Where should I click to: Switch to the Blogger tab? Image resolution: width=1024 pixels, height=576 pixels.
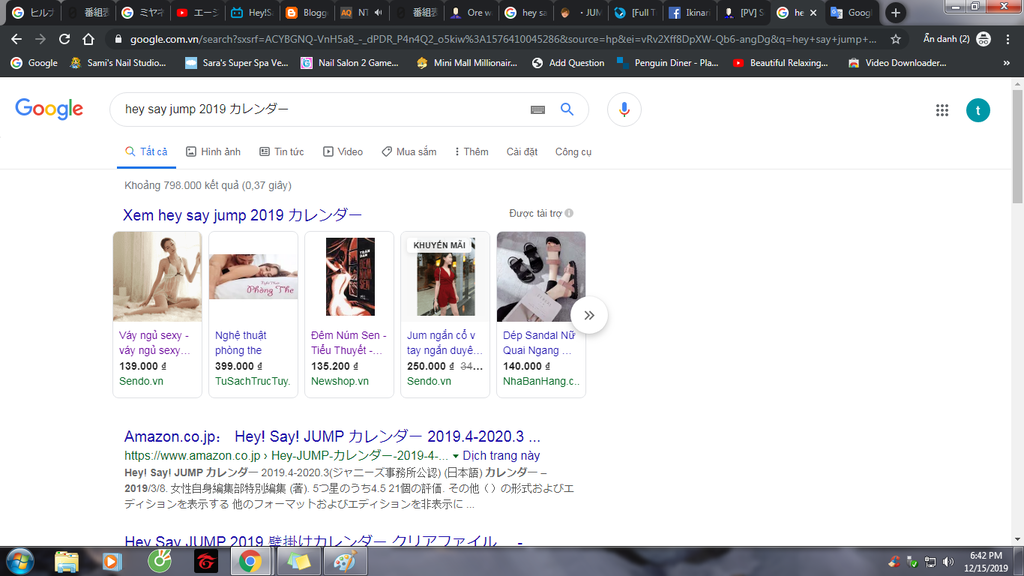pyautogui.click(x=306, y=12)
